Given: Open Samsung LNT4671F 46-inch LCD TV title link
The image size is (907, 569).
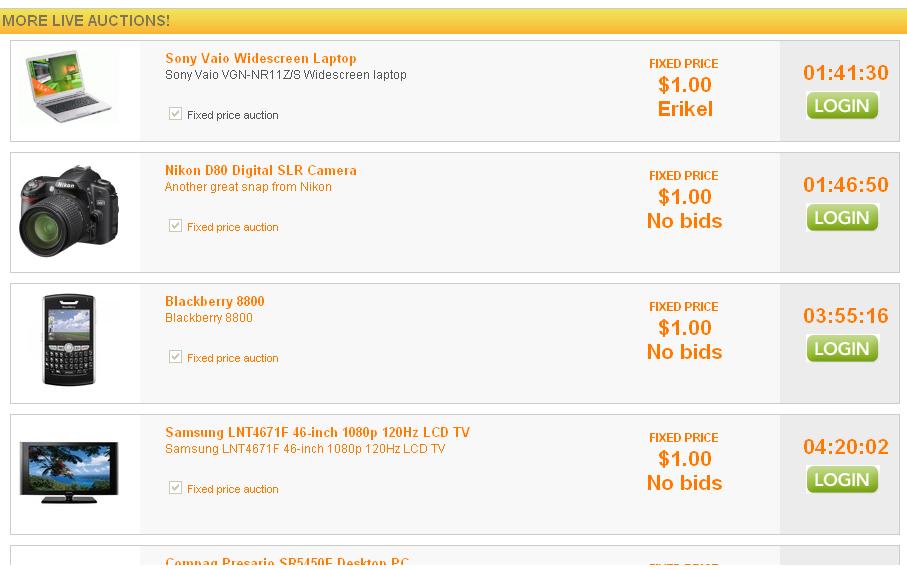Looking at the screenshot, I should coord(317,433).
